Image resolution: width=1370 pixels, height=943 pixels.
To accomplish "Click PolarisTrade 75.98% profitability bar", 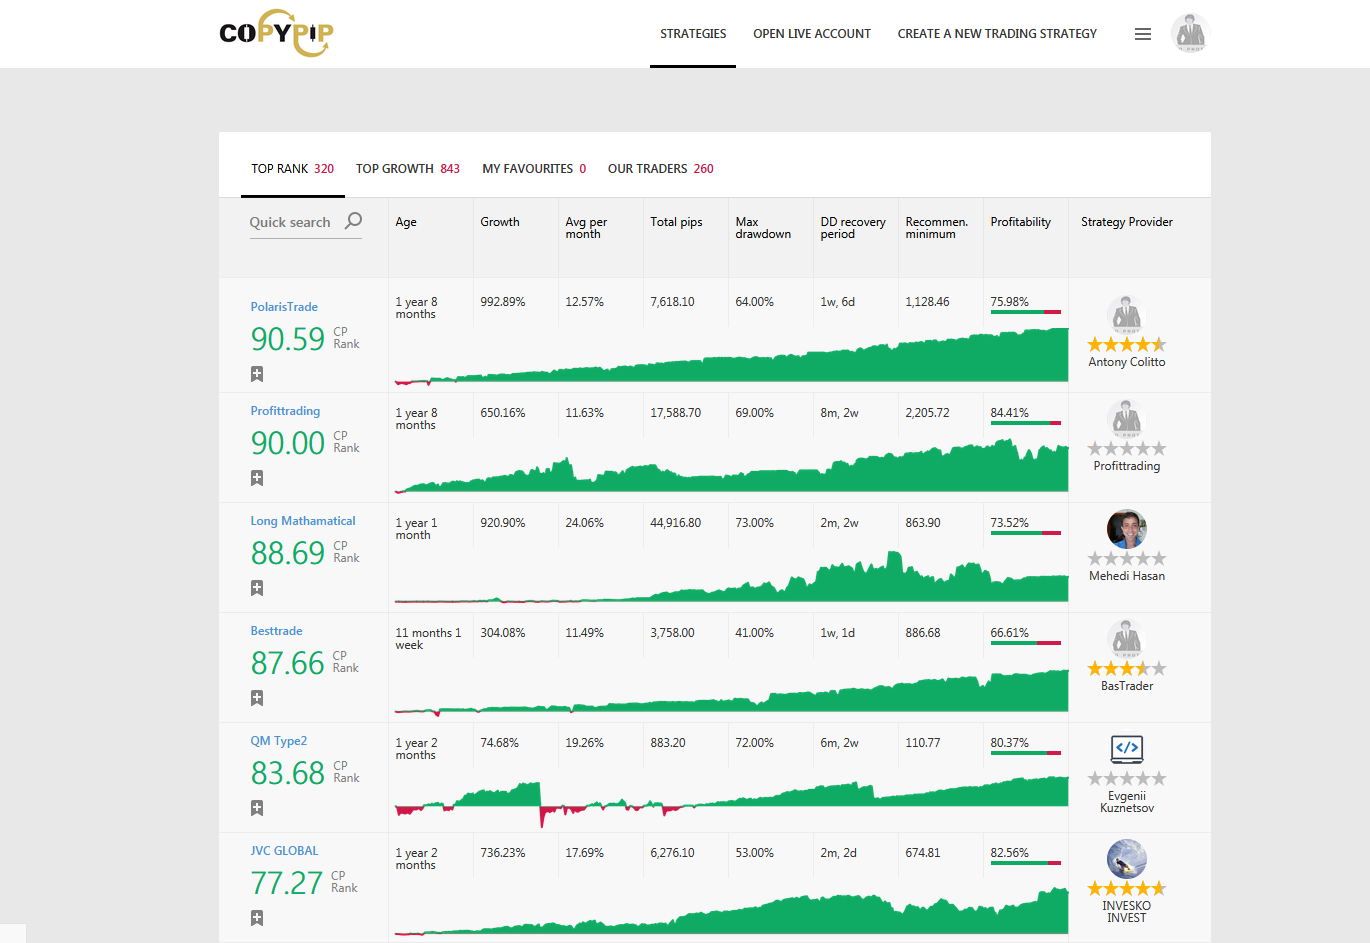I will tap(1026, 313).
